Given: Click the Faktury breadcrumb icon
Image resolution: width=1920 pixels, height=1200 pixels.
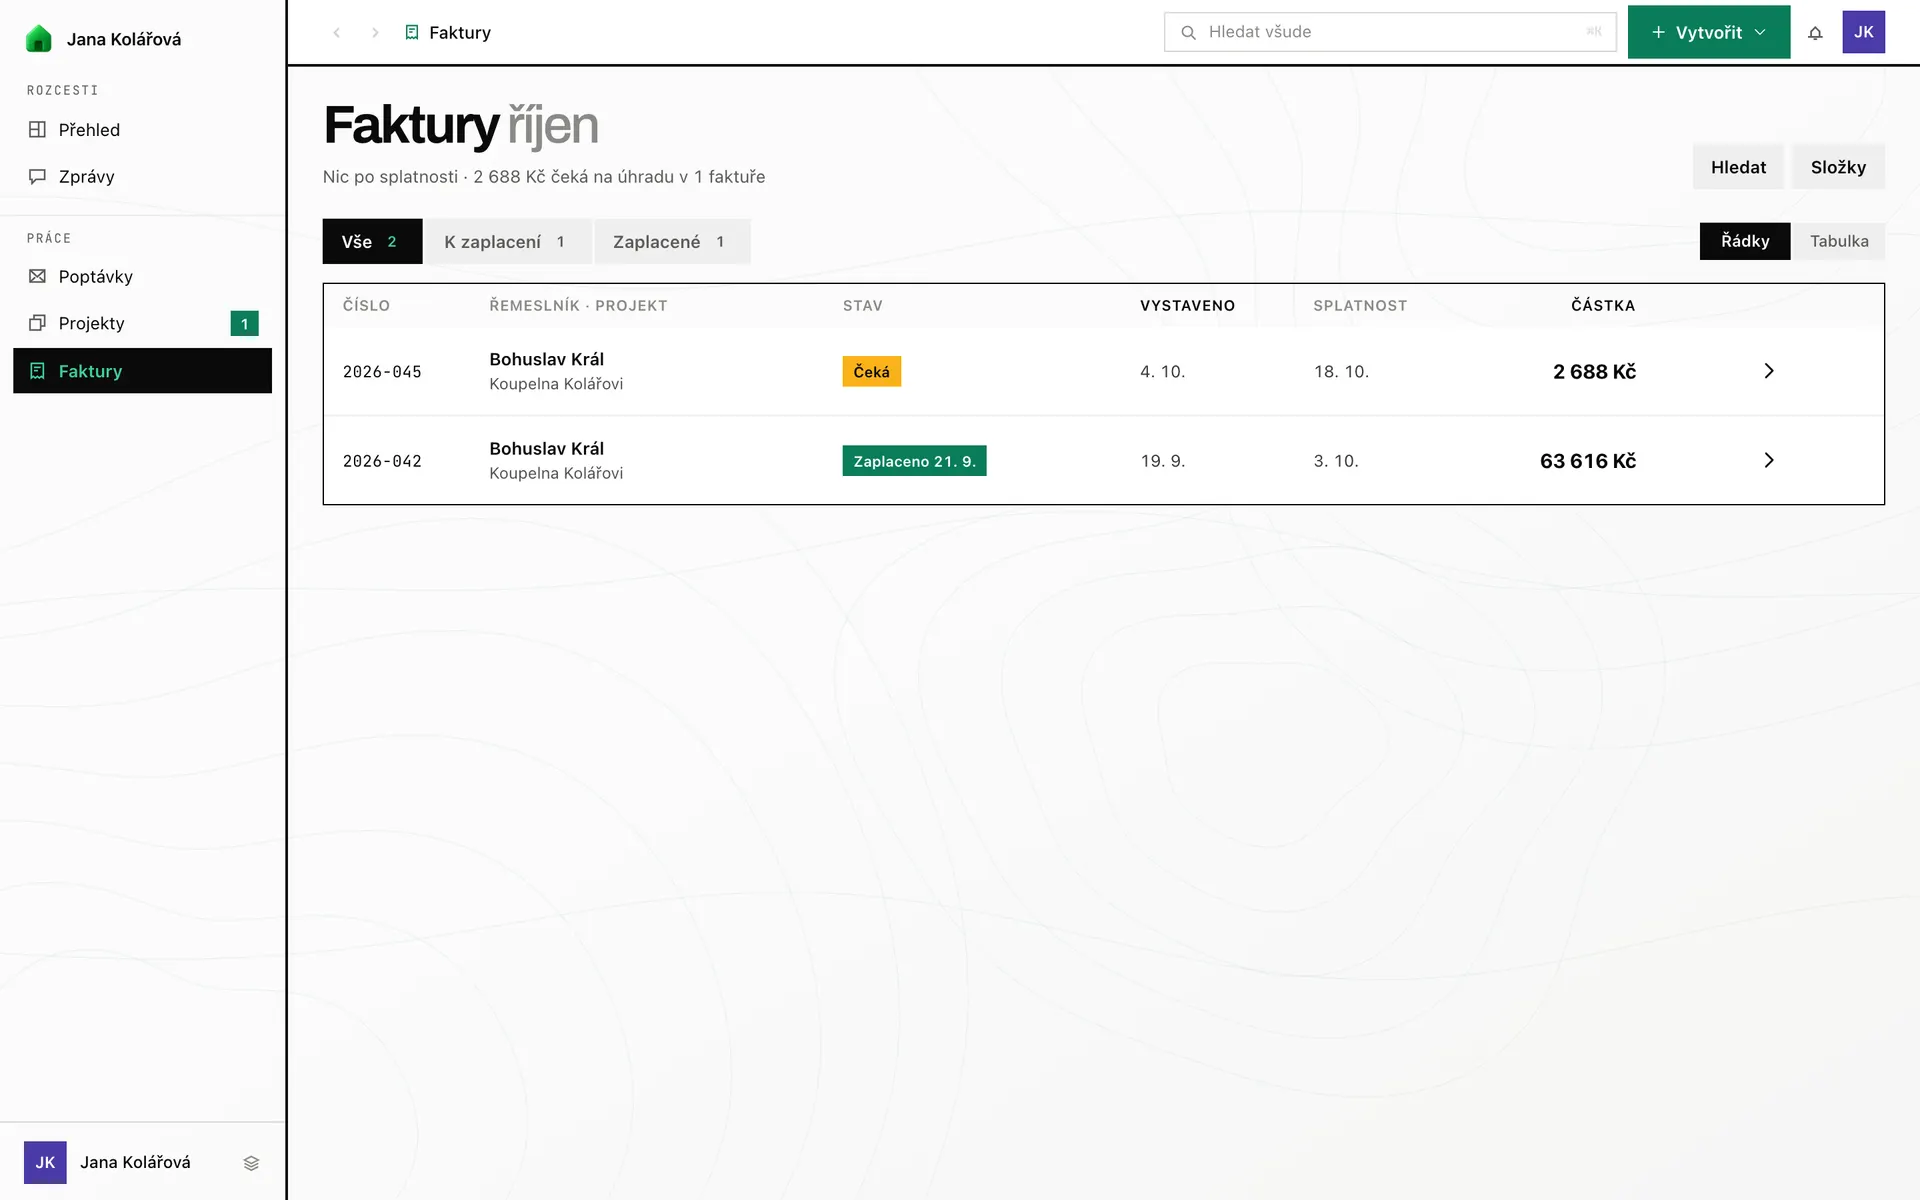Looking at the screenshot, I should (x=412, y=32).
